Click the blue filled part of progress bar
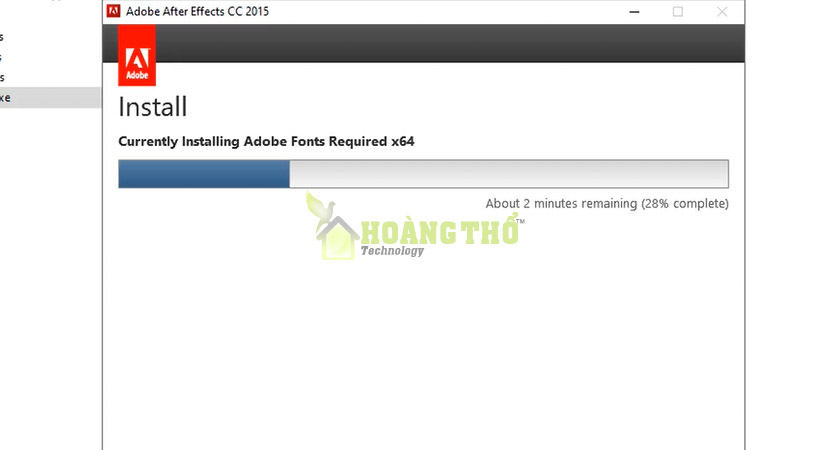 (x=204, y=174)
